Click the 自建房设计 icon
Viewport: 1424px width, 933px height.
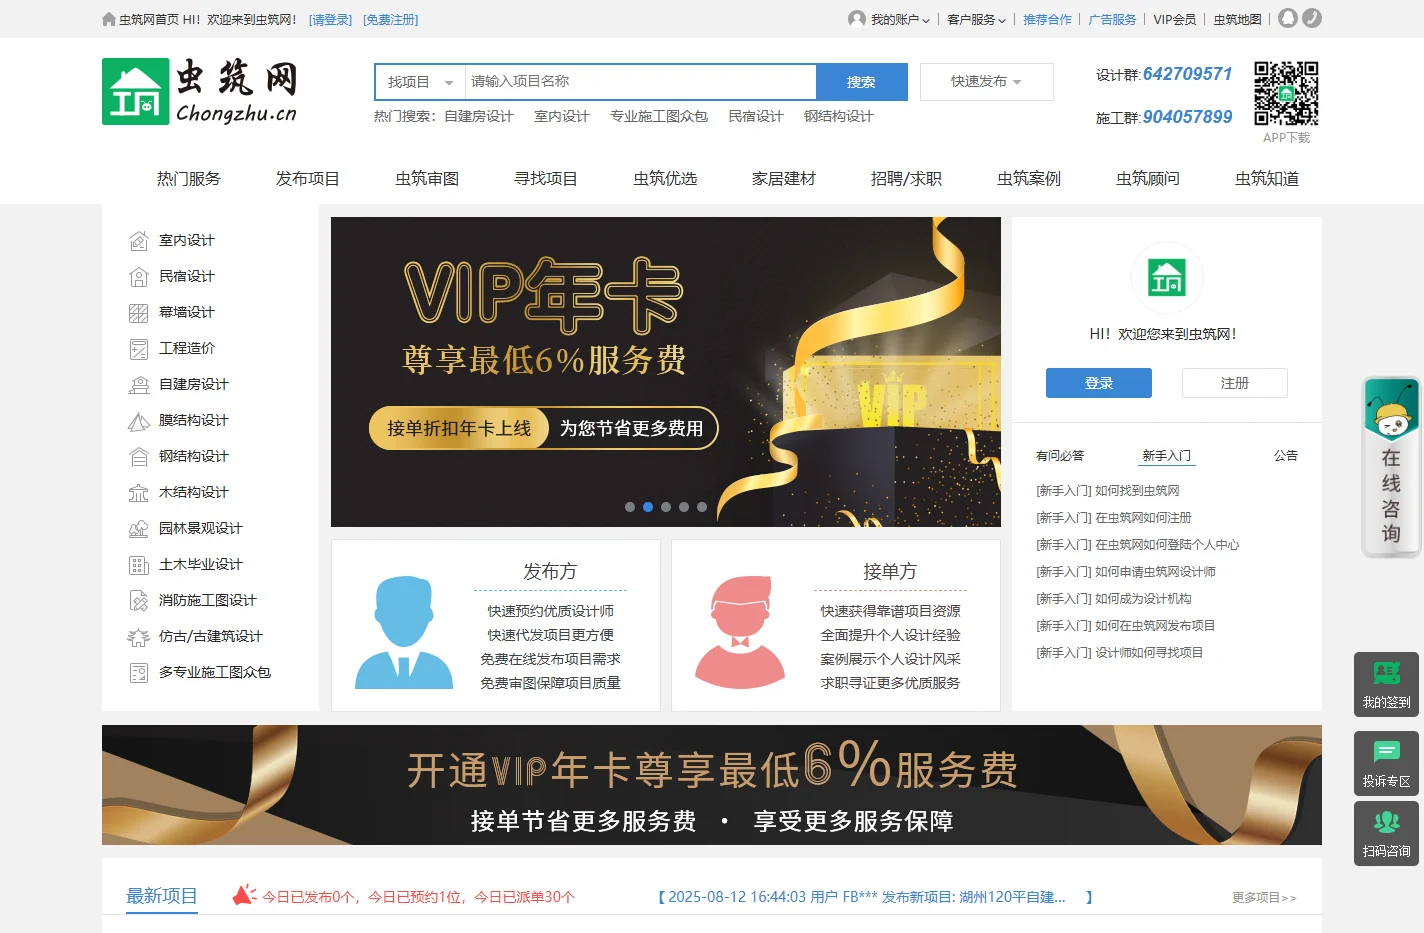pos(139,385)
